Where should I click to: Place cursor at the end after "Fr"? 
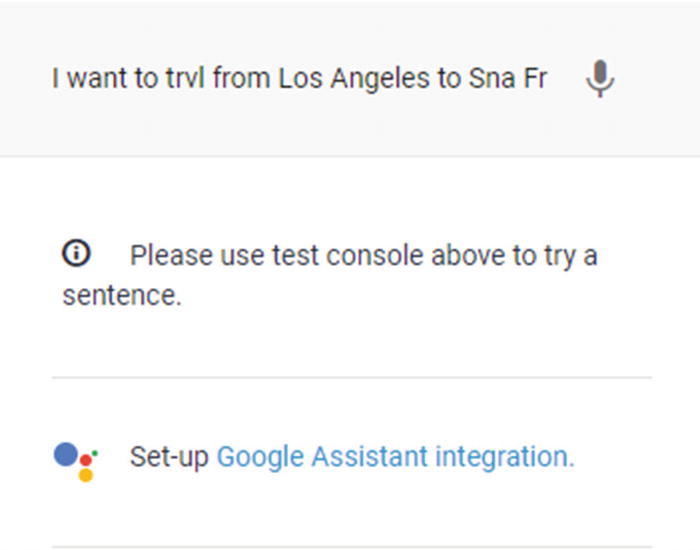[548, 79]
